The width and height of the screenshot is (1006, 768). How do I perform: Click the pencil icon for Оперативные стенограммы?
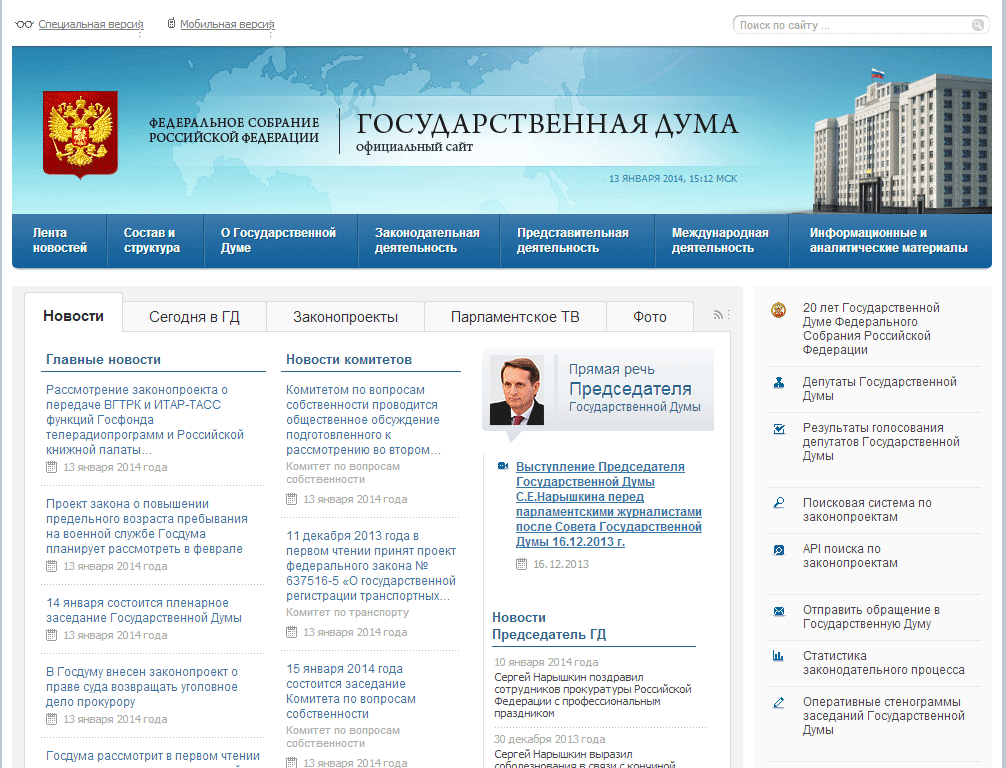779,703
